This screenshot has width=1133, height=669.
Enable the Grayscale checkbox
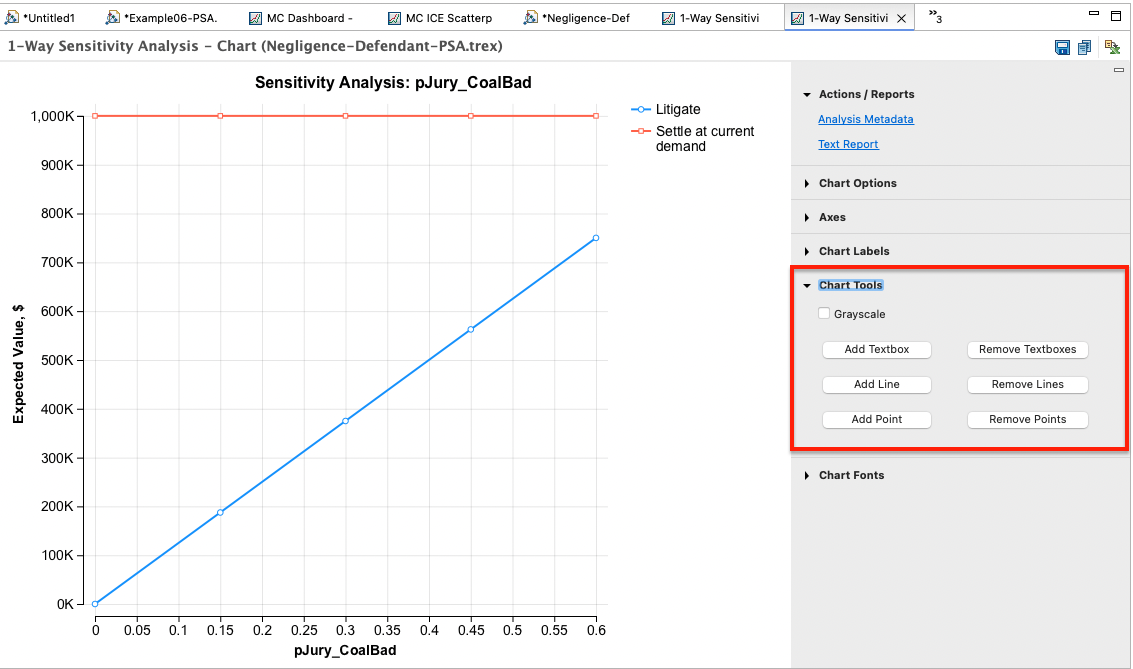pyautogui.click(x=824, y=314)
